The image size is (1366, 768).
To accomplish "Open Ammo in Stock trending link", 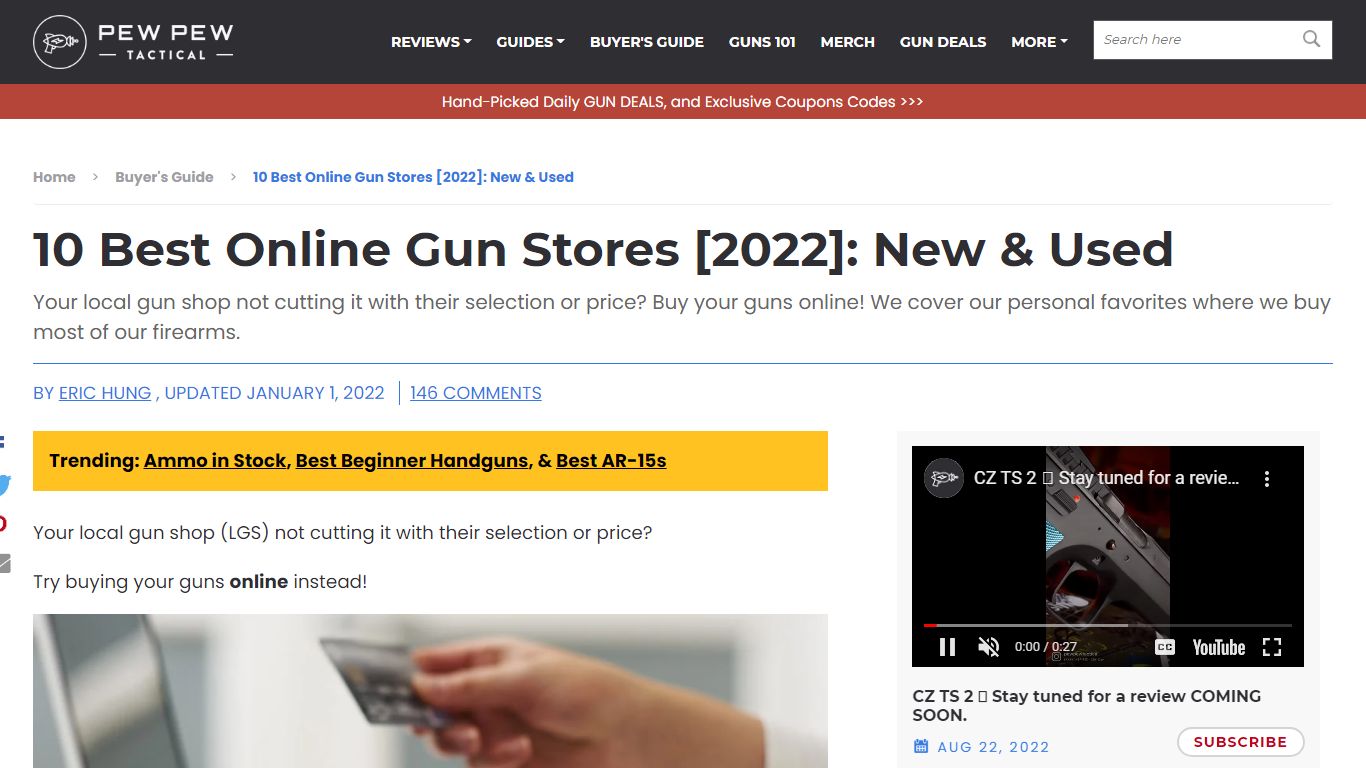I will (215, 461).
